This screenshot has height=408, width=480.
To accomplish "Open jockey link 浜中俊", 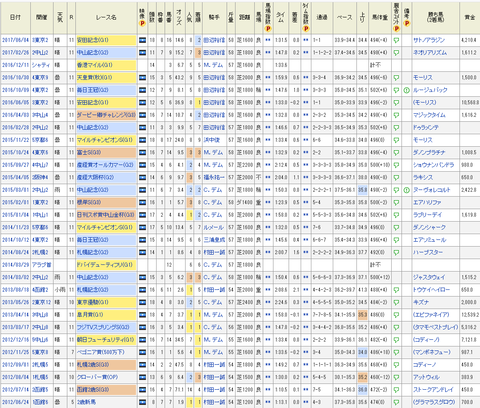I will coord(212,140).
